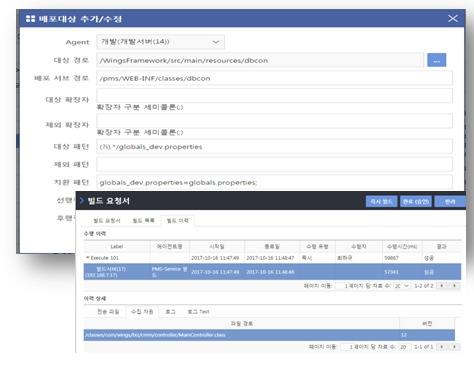Viewport: 474px width, 376px height.
Task: Click the 치환 패턴 field with globals.properties
Action: pos(274,182)
